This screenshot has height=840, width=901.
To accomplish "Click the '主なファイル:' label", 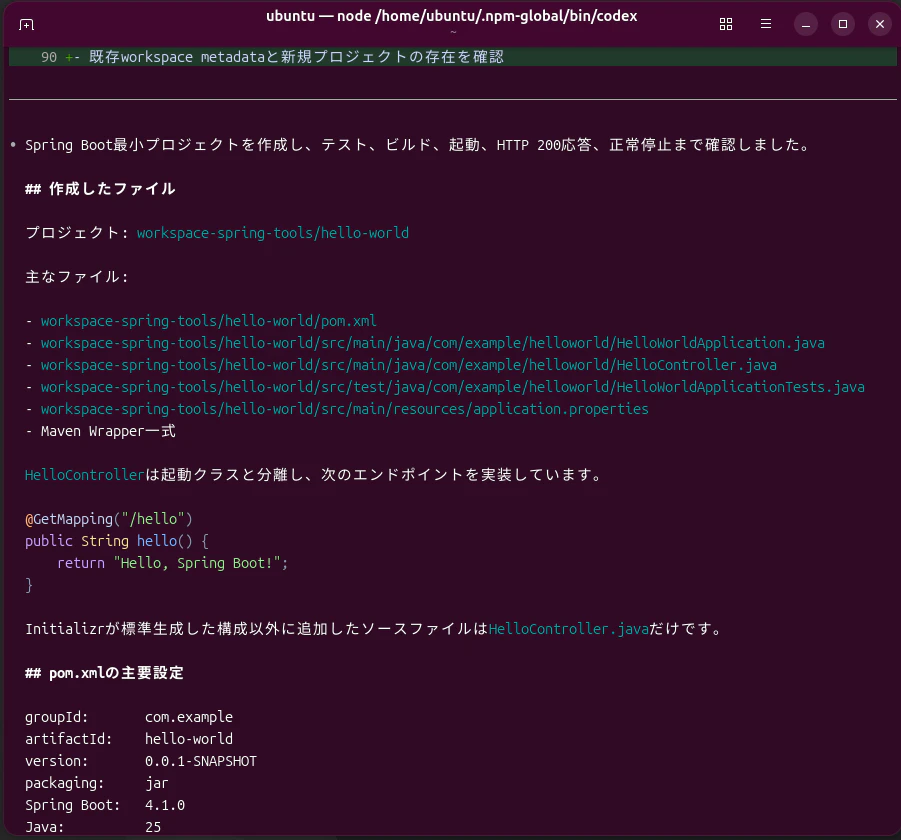I will click(x=76, y=276).
